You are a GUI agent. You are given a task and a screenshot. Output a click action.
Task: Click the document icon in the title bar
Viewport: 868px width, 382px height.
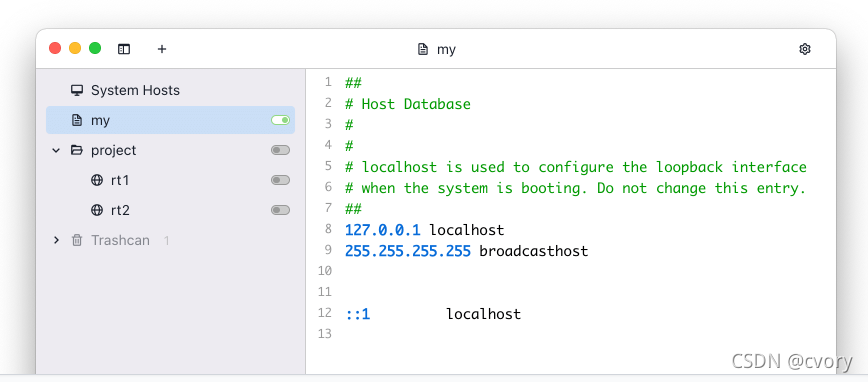[423, 49]
